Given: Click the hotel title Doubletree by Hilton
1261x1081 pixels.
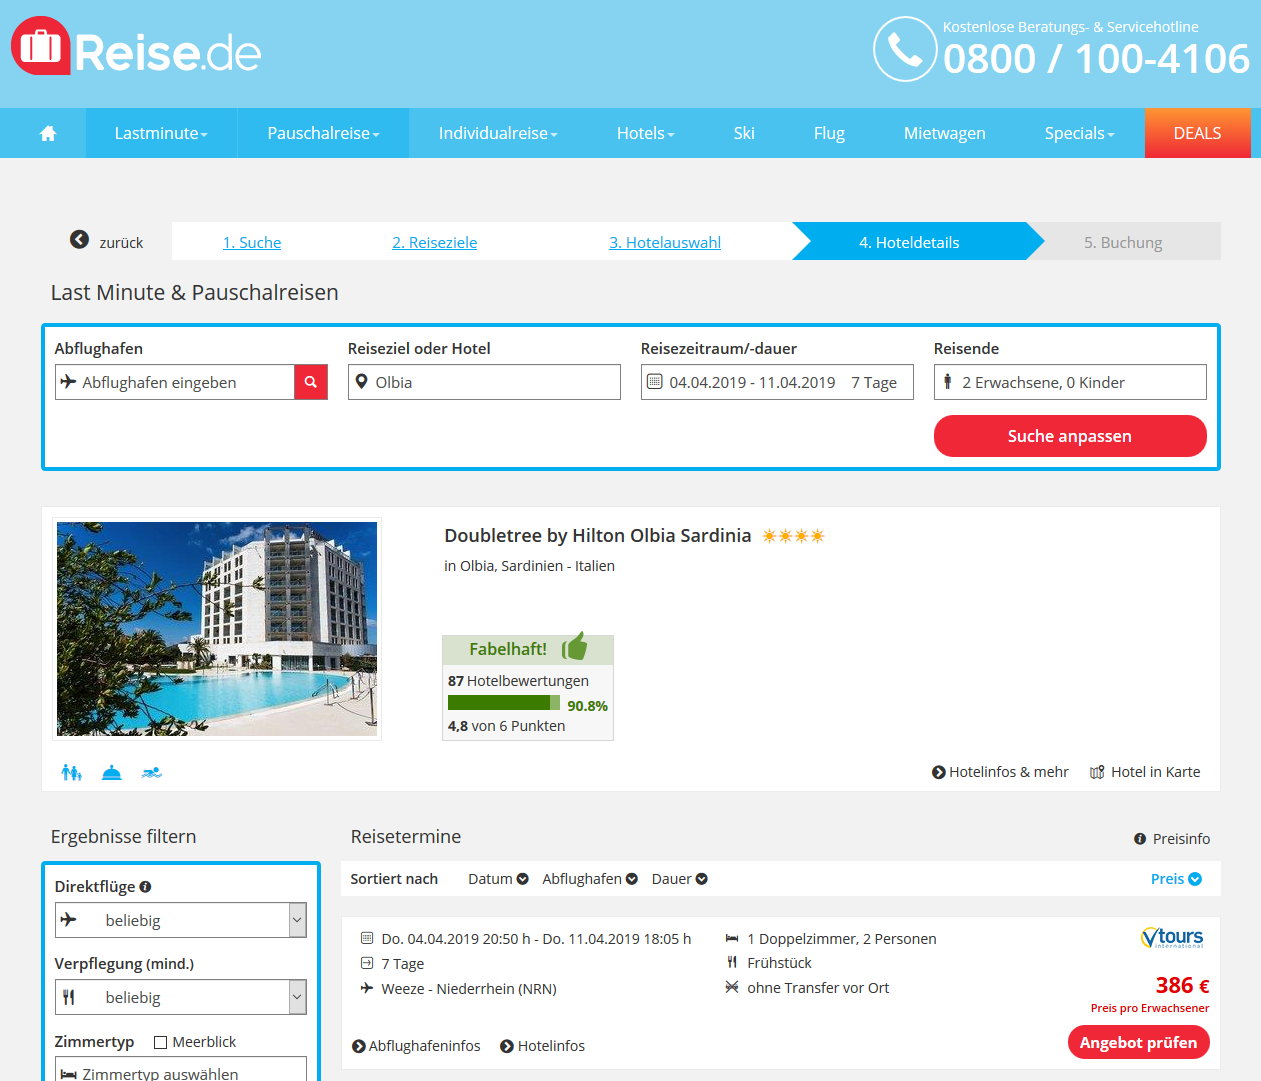Looking at the screenshot, I should (597, 536).
